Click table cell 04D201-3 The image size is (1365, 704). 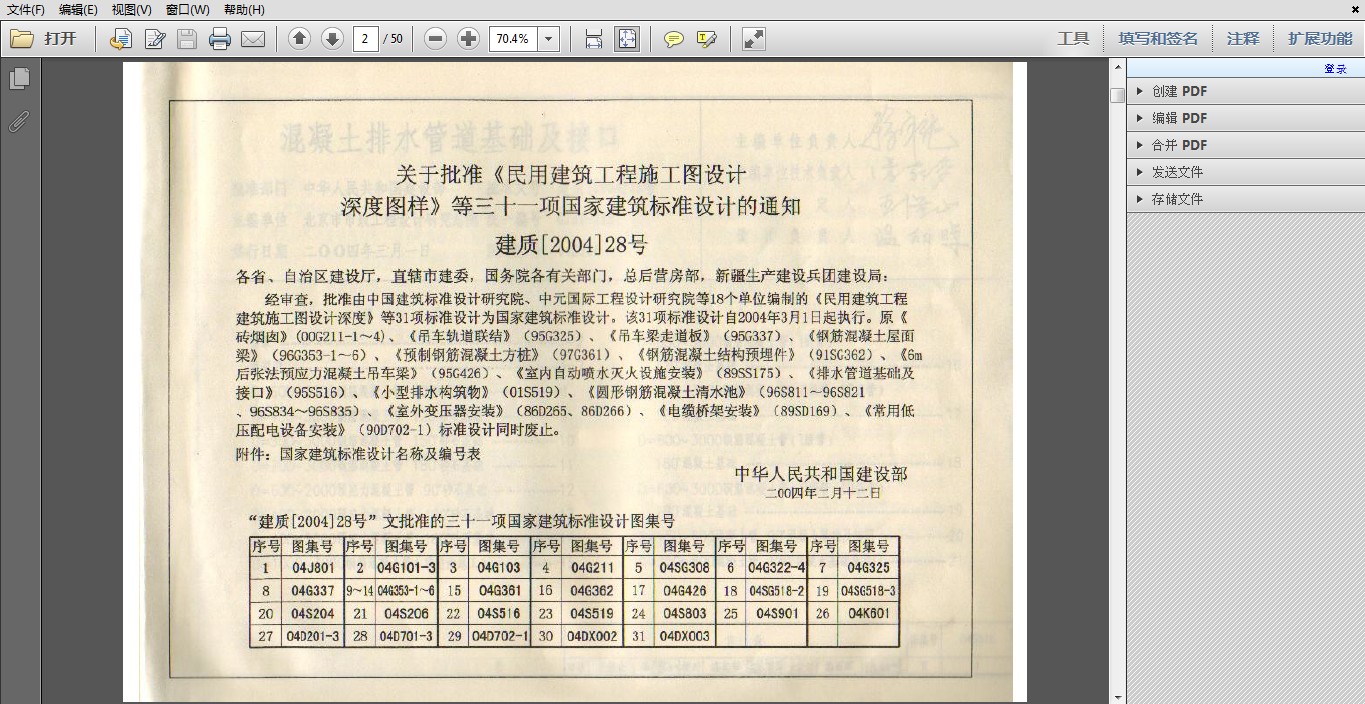coord(312,636)
